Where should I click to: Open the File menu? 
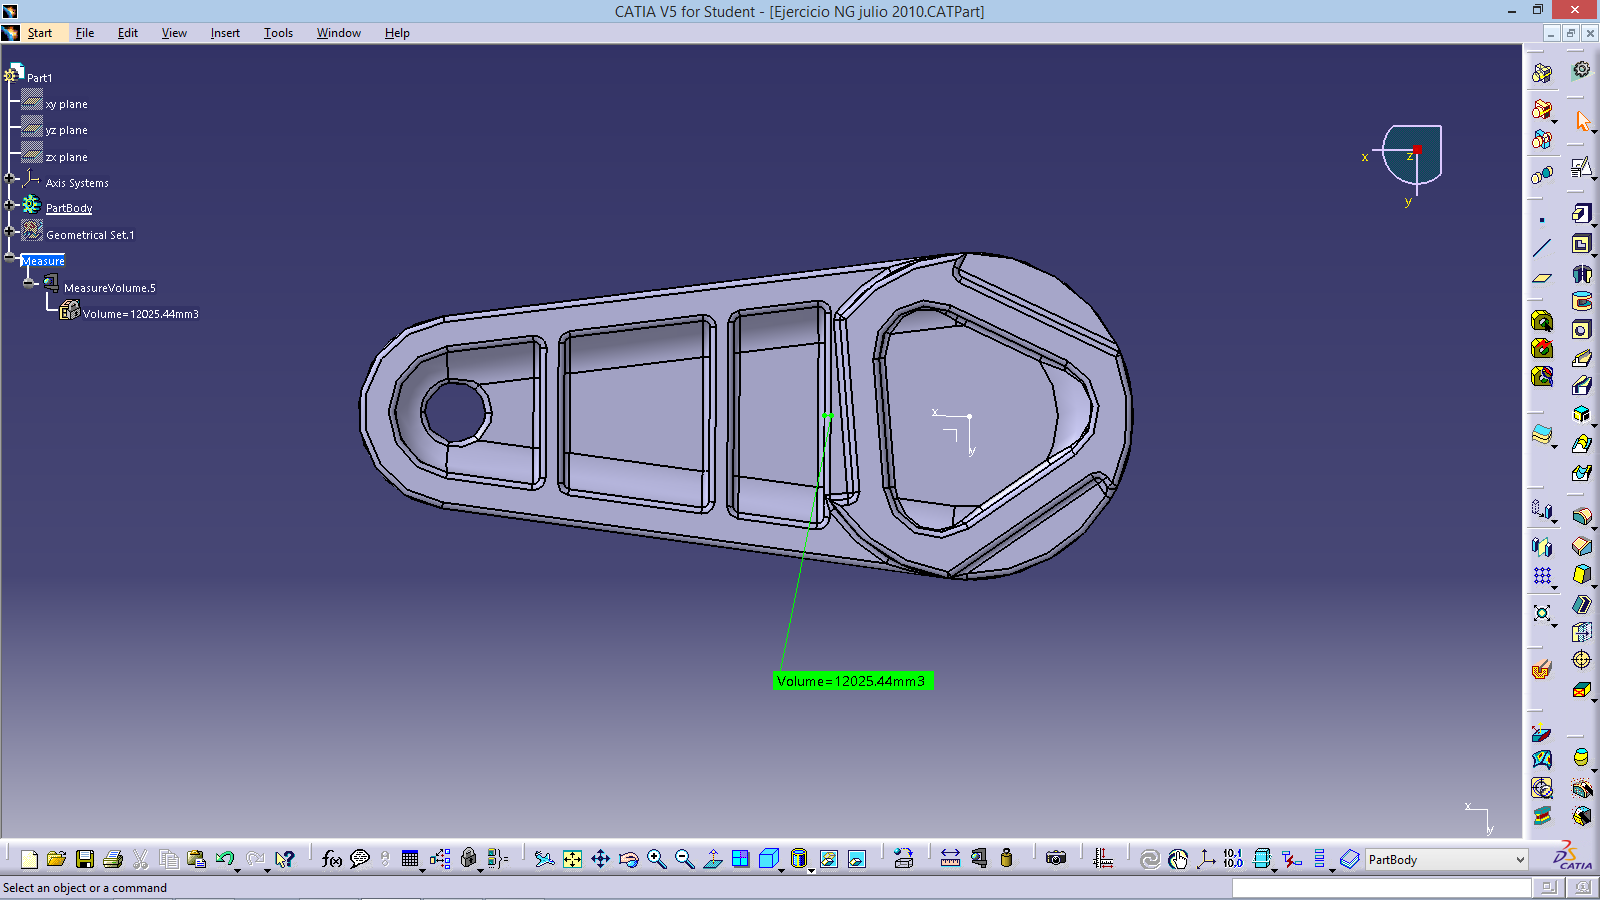tap(85, 33)
